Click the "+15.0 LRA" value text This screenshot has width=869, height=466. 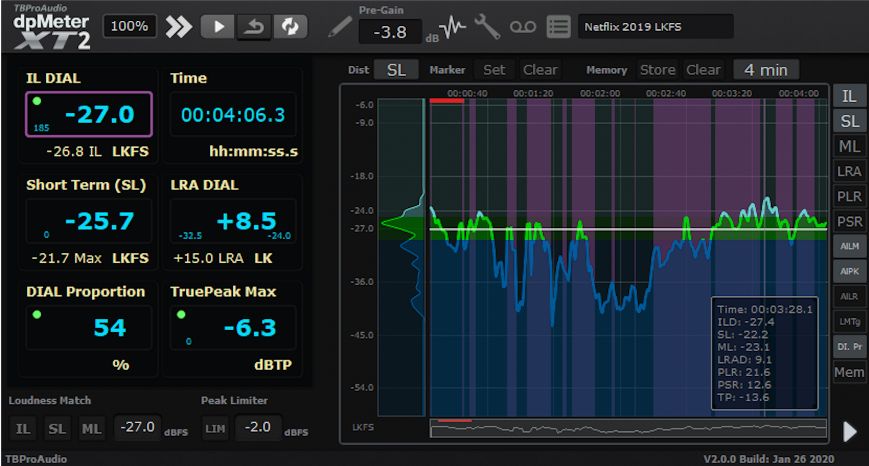[208, 258]
